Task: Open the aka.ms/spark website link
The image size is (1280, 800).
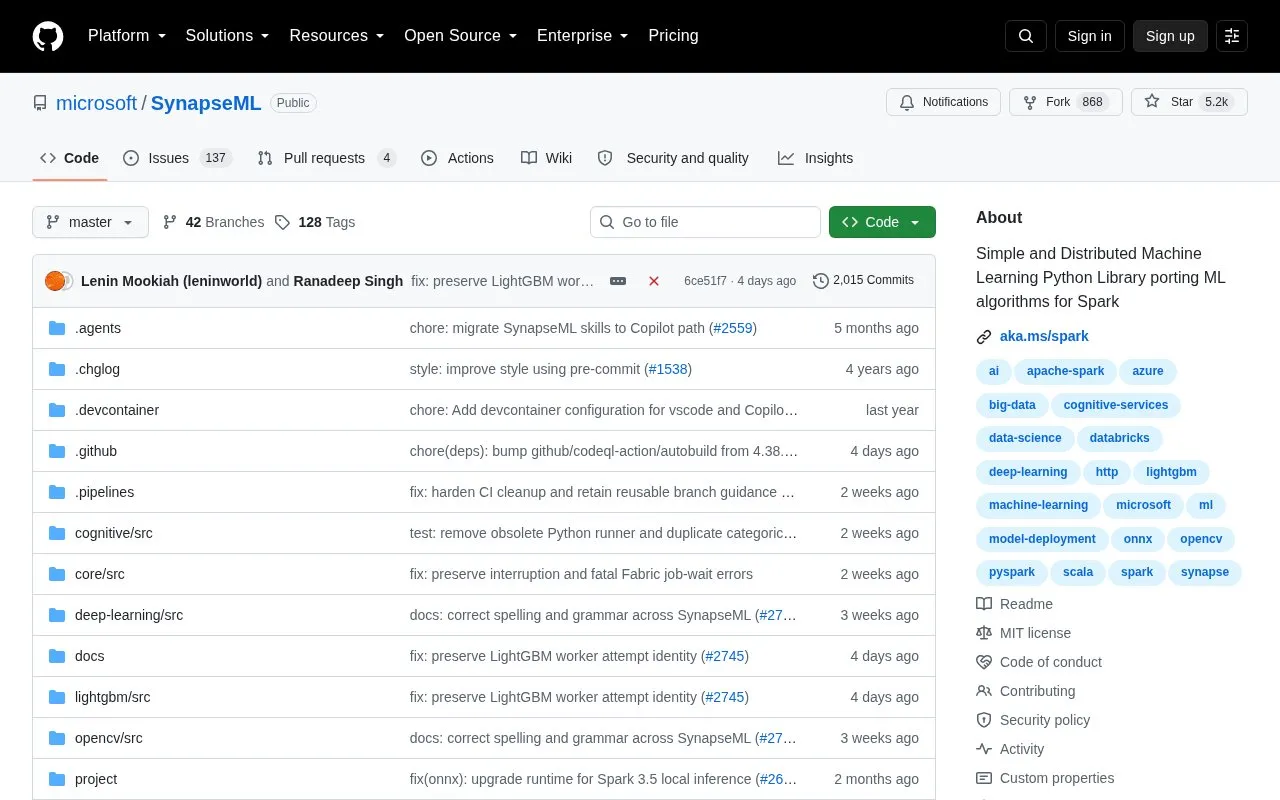Action: [1044, 337]
